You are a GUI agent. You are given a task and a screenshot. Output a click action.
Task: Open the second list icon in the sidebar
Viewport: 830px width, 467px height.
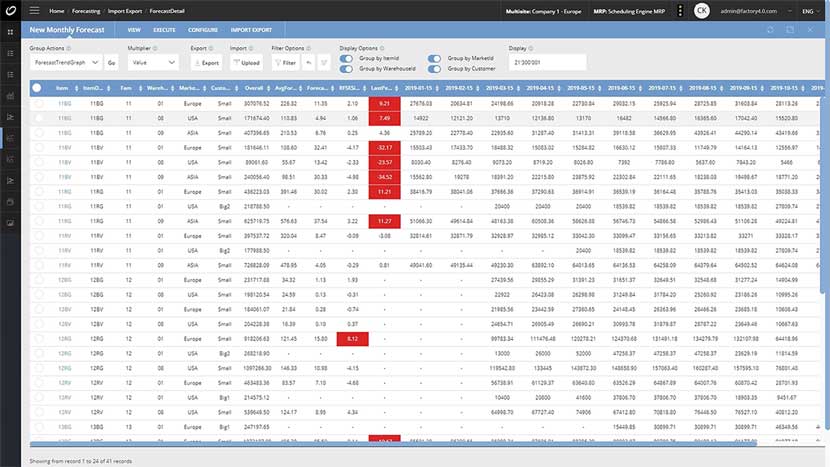click(10, 75)
